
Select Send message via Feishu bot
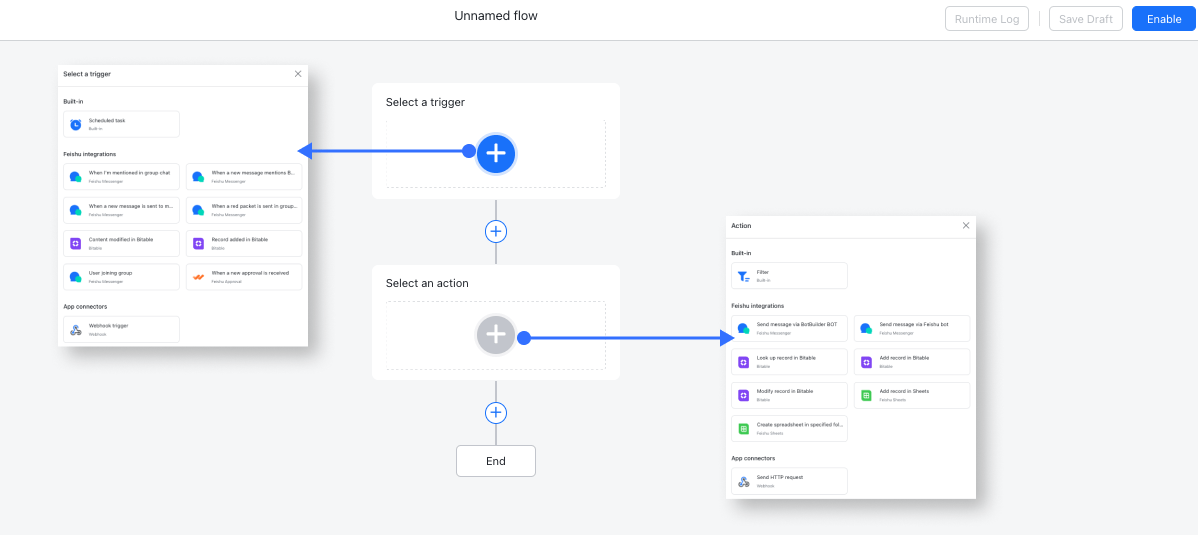911,328
